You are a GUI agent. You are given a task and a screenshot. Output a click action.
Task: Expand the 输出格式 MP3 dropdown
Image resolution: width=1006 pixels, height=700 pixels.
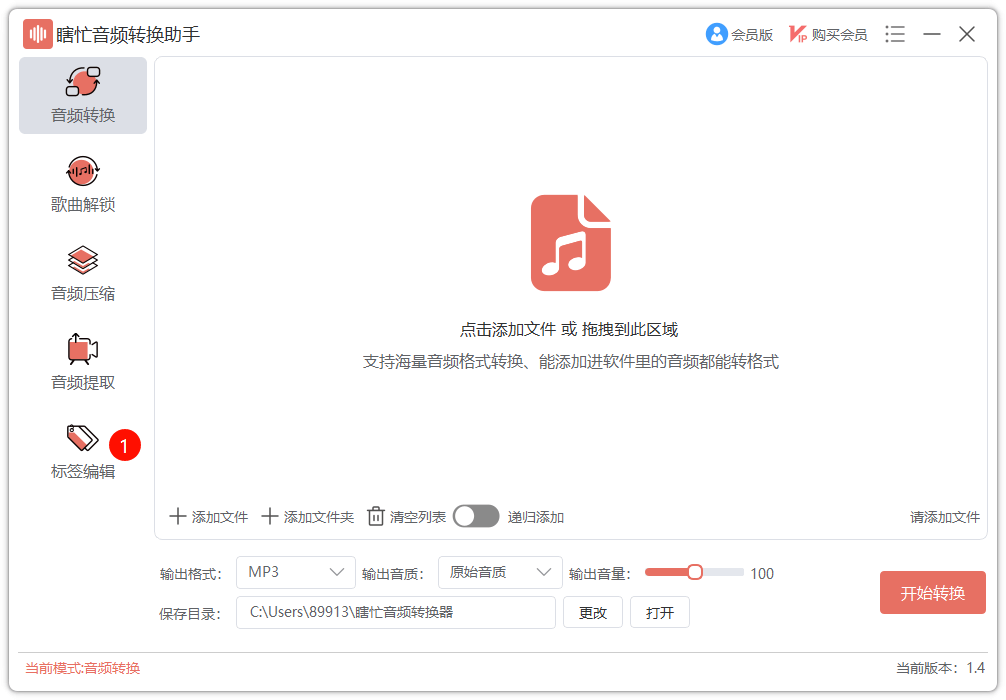[296, 572]
